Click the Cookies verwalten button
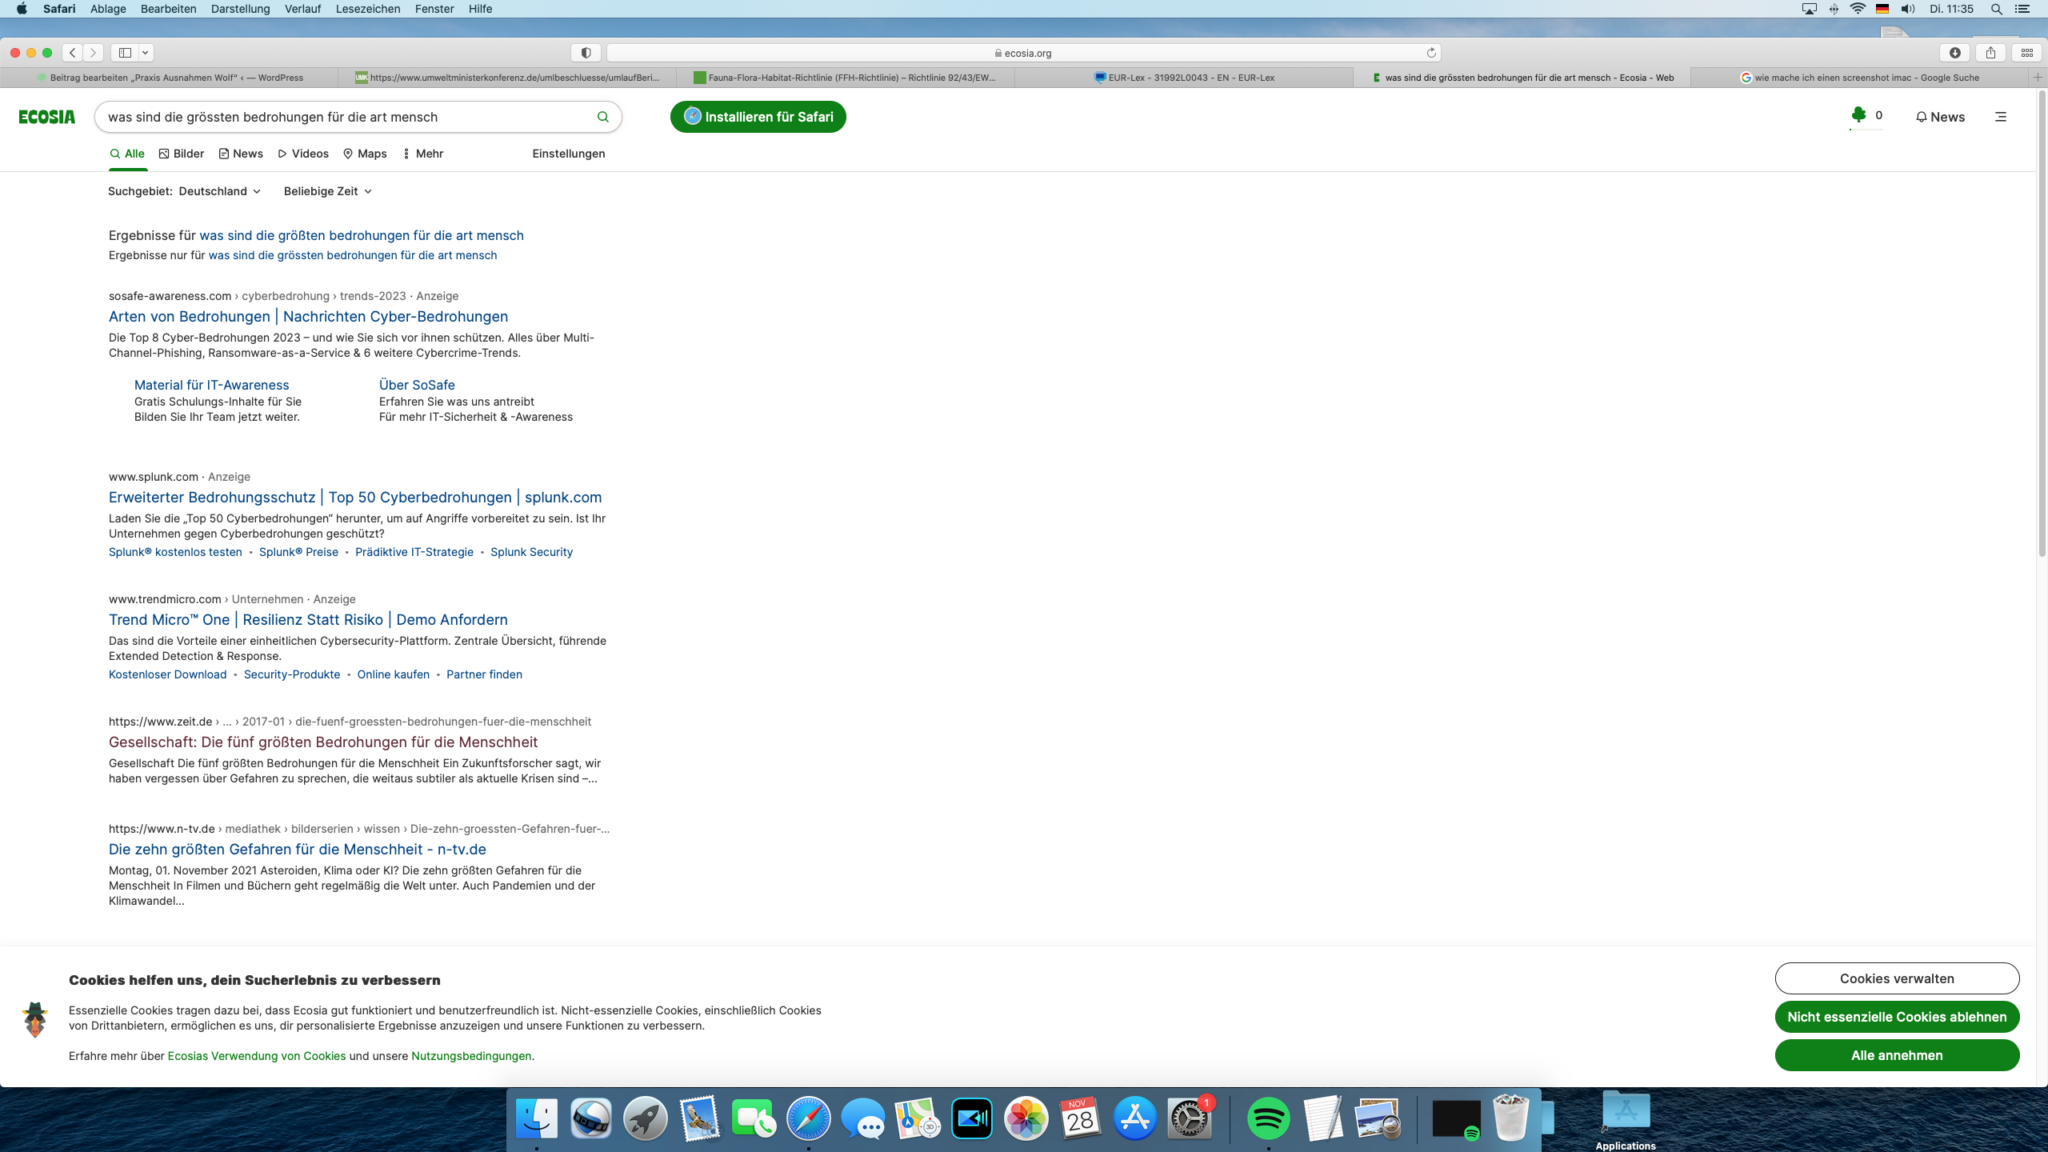The height and width of the screenshot is (1152, 2048). point(1897,979)
